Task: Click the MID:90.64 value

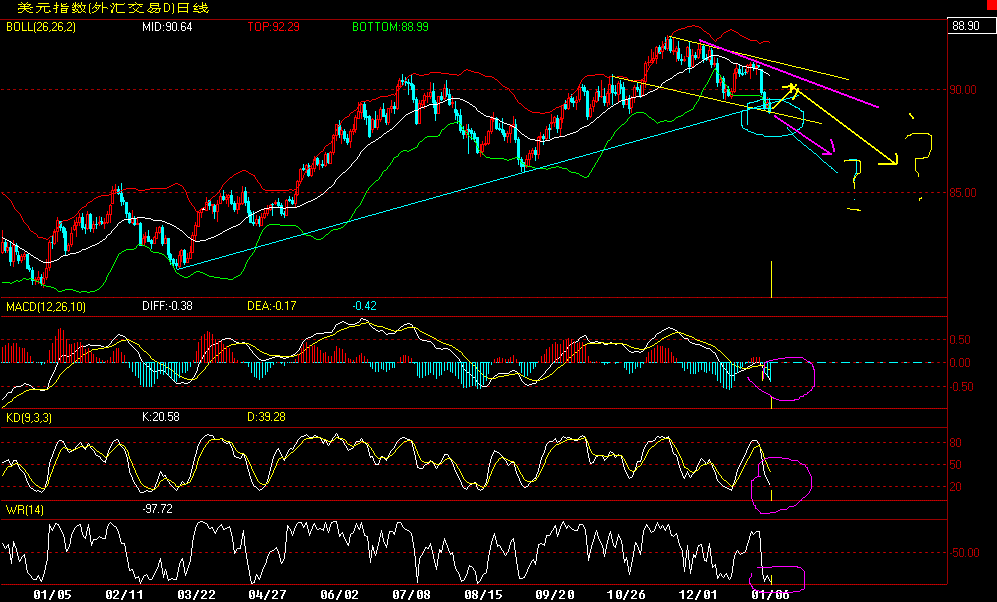Action: pos(167,27)
